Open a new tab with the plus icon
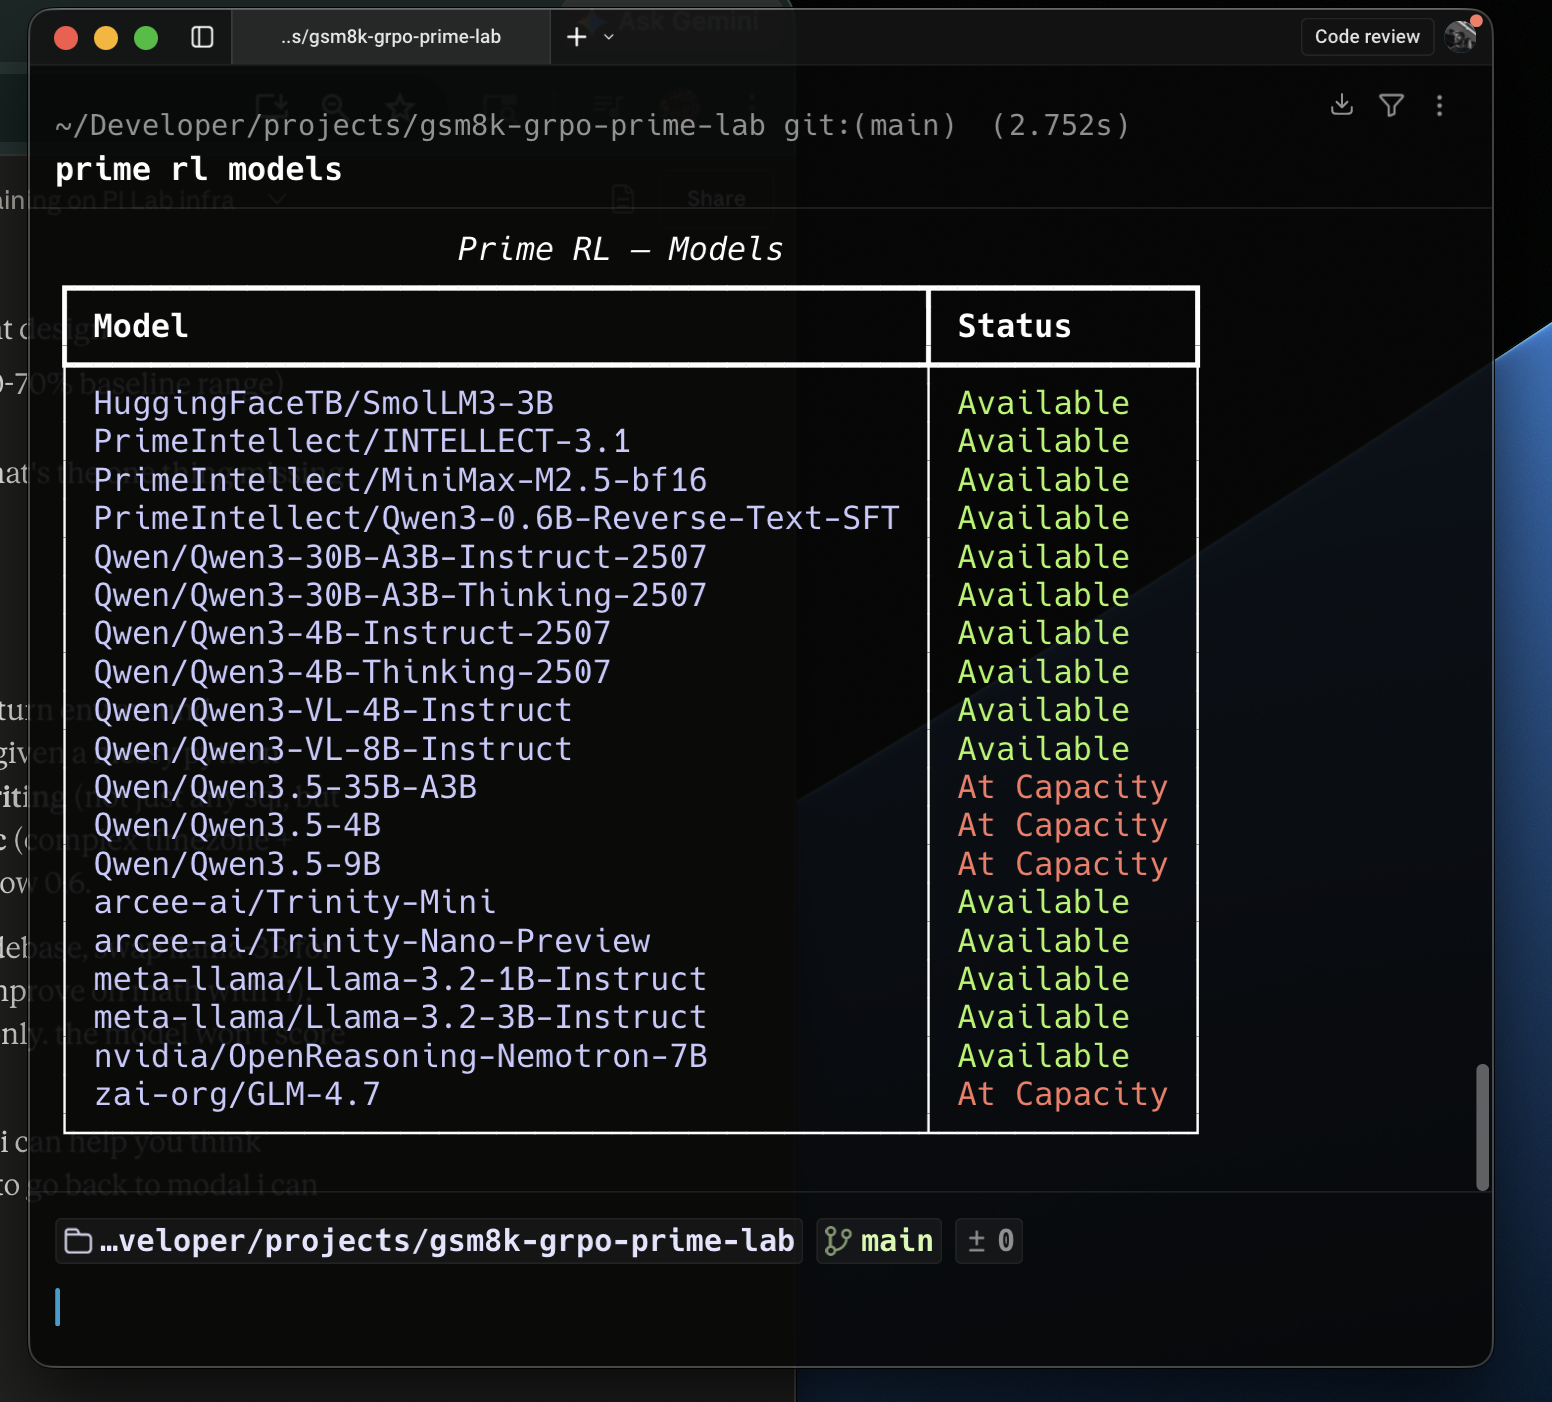The height and width of the screenshot is (1402, 1552). click(x=576, y=37)
